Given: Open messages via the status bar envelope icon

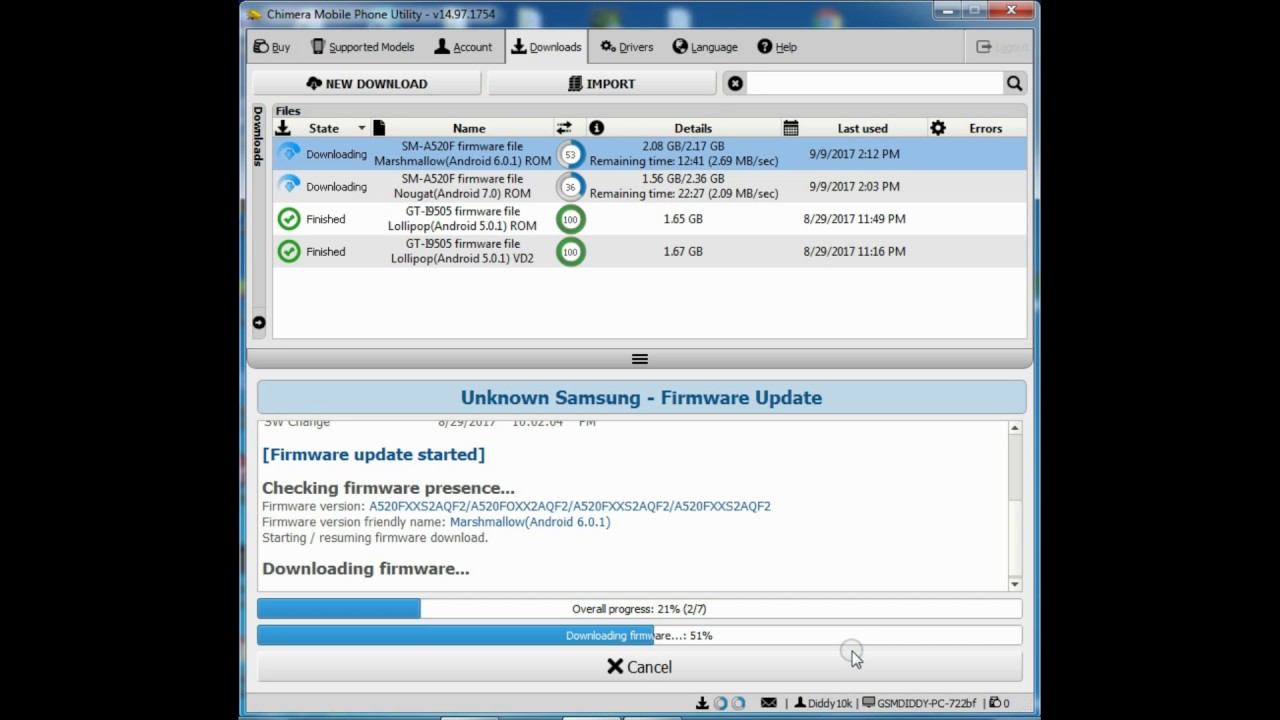Looking at the screenshot, I should (768, 703).
